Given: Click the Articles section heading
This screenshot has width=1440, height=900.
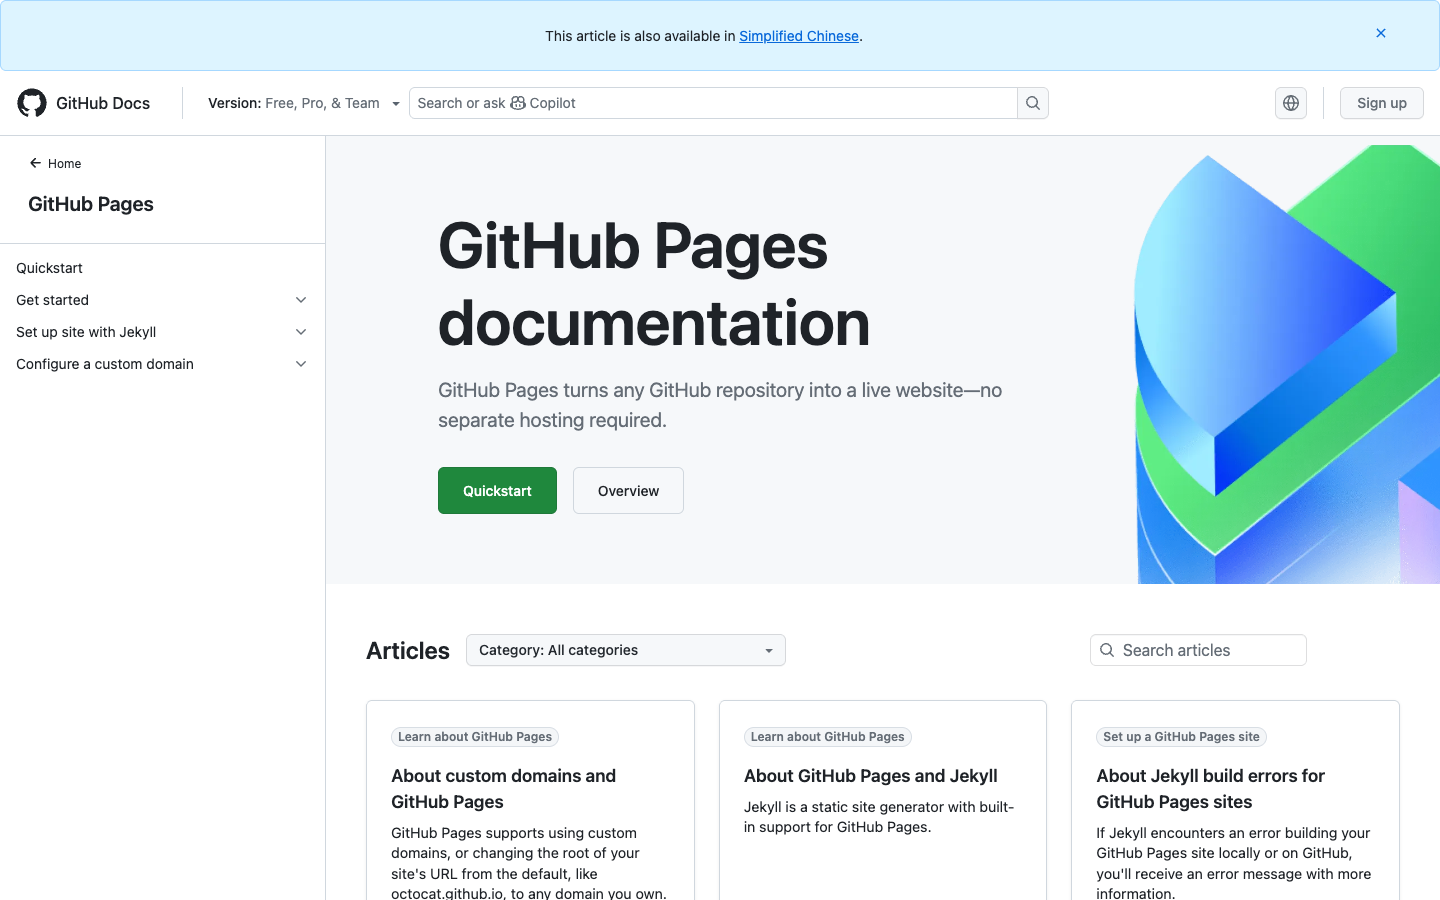Looking at the screenshot, I should 408,651.
